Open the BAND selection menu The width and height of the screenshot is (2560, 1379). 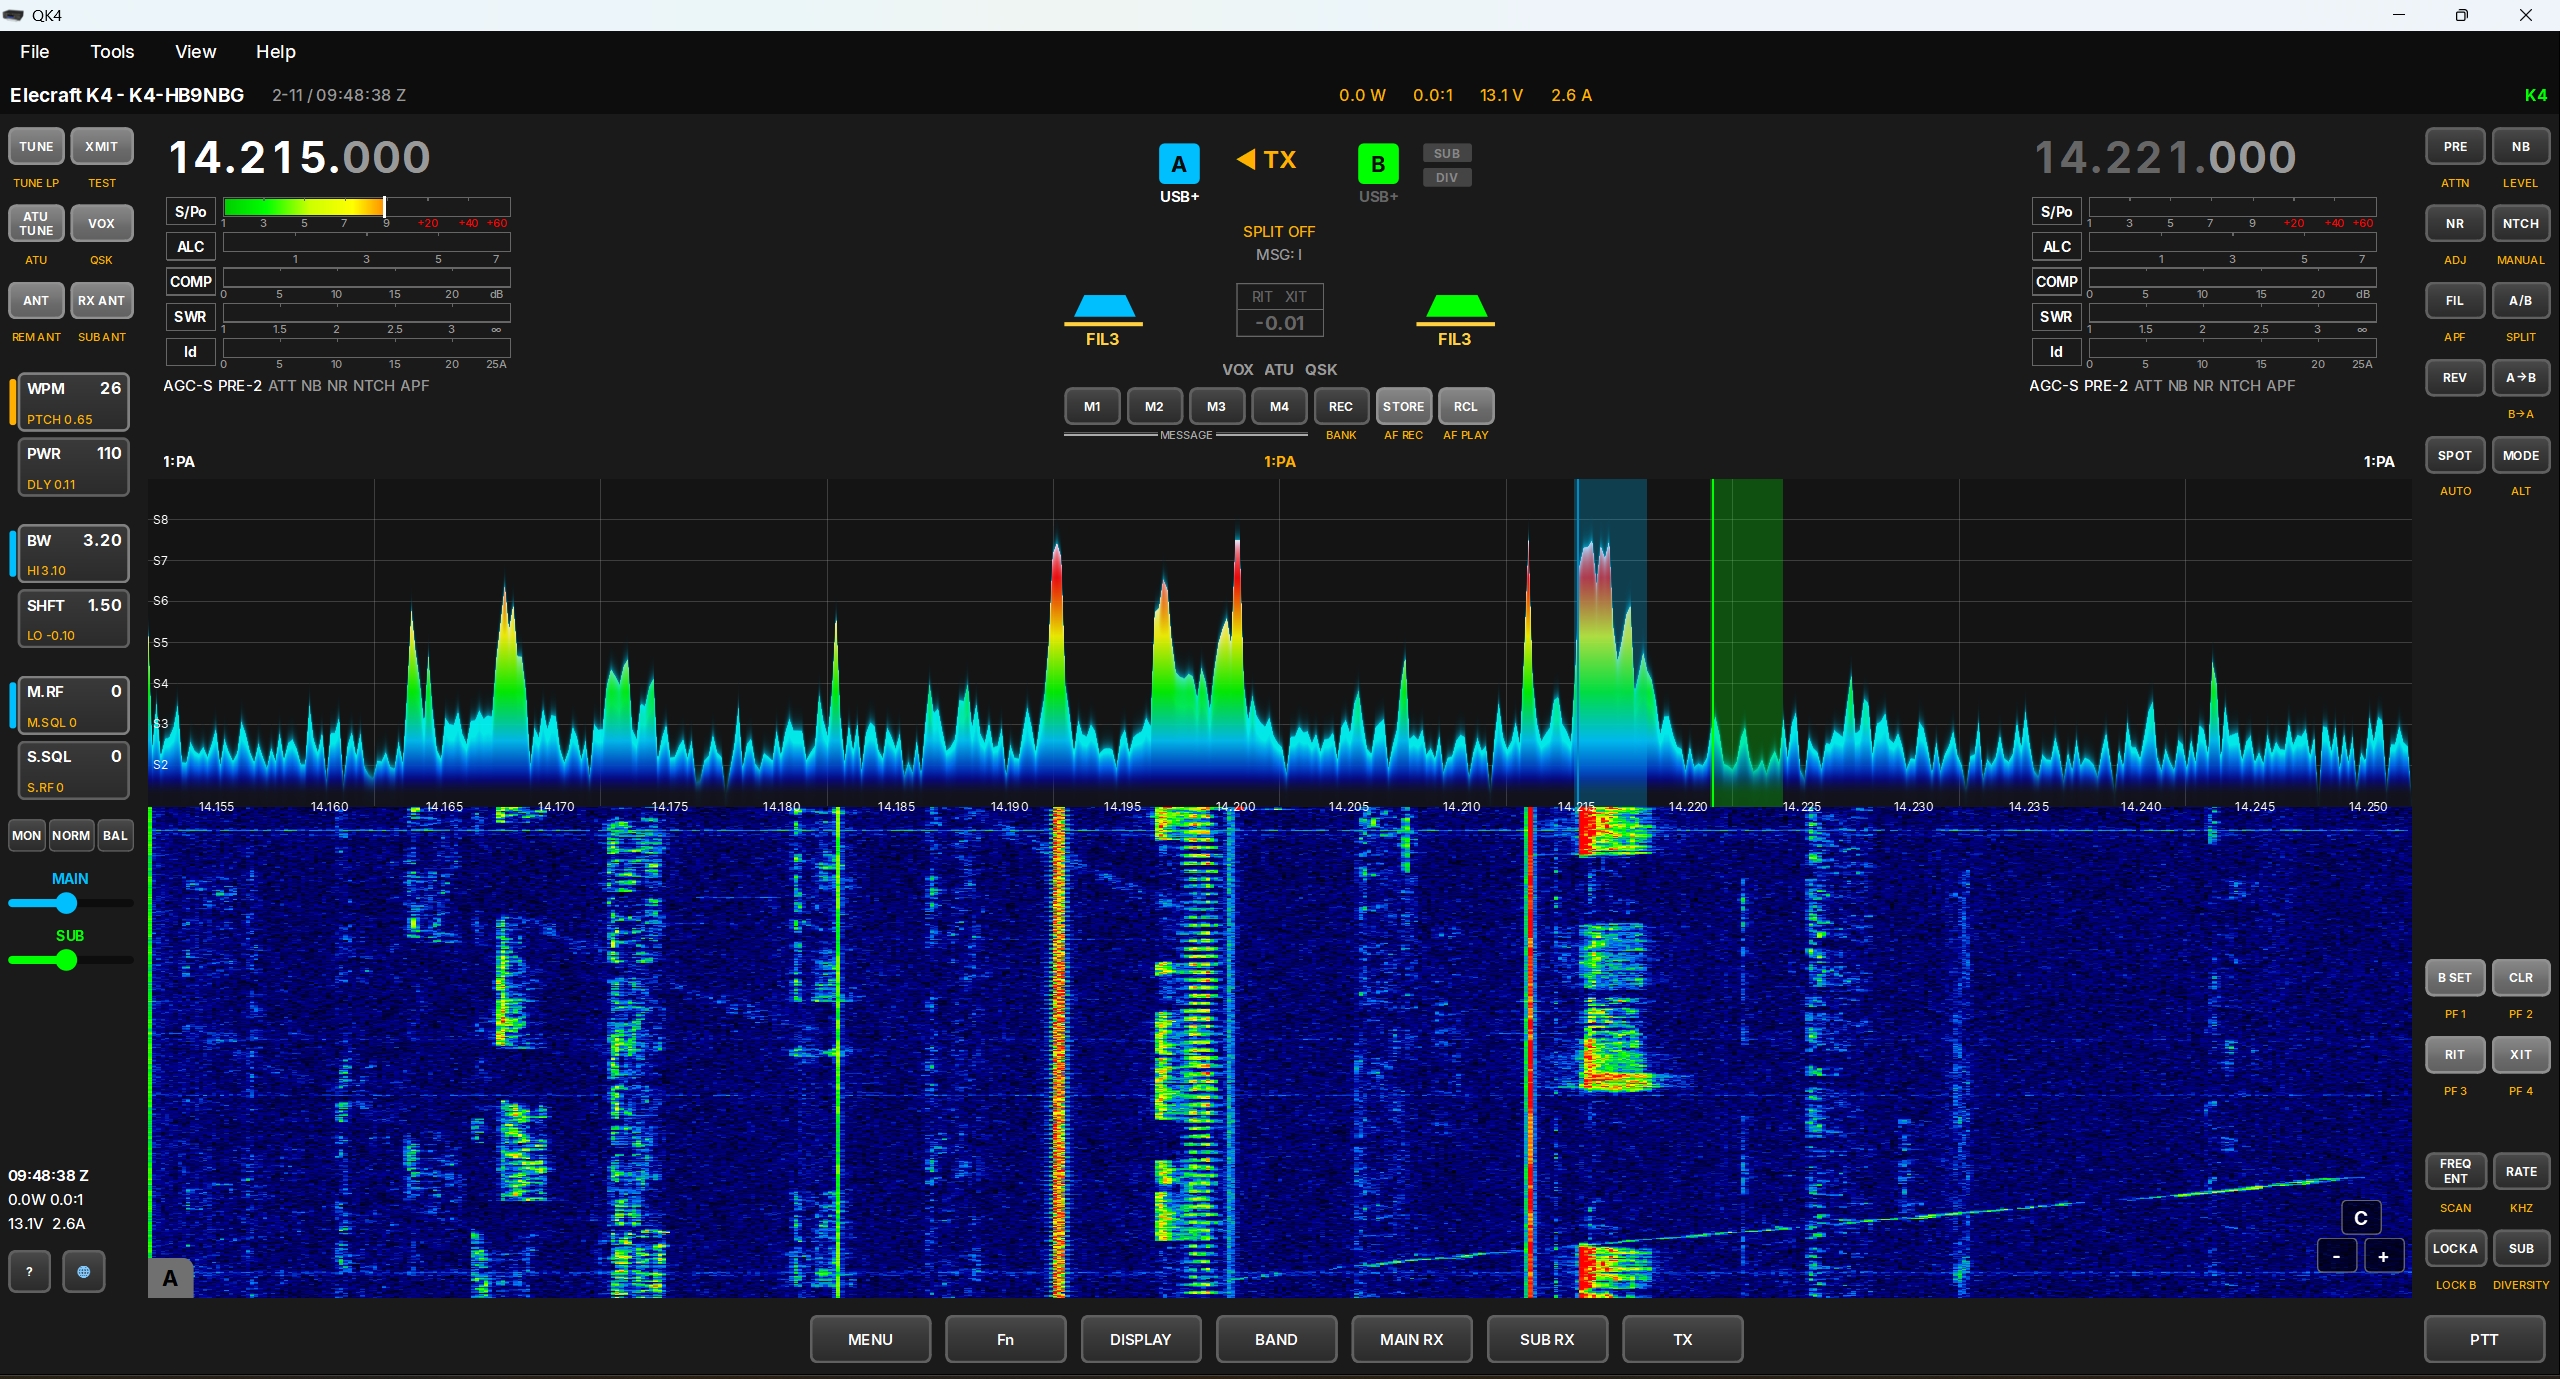pos(1276,1339)
